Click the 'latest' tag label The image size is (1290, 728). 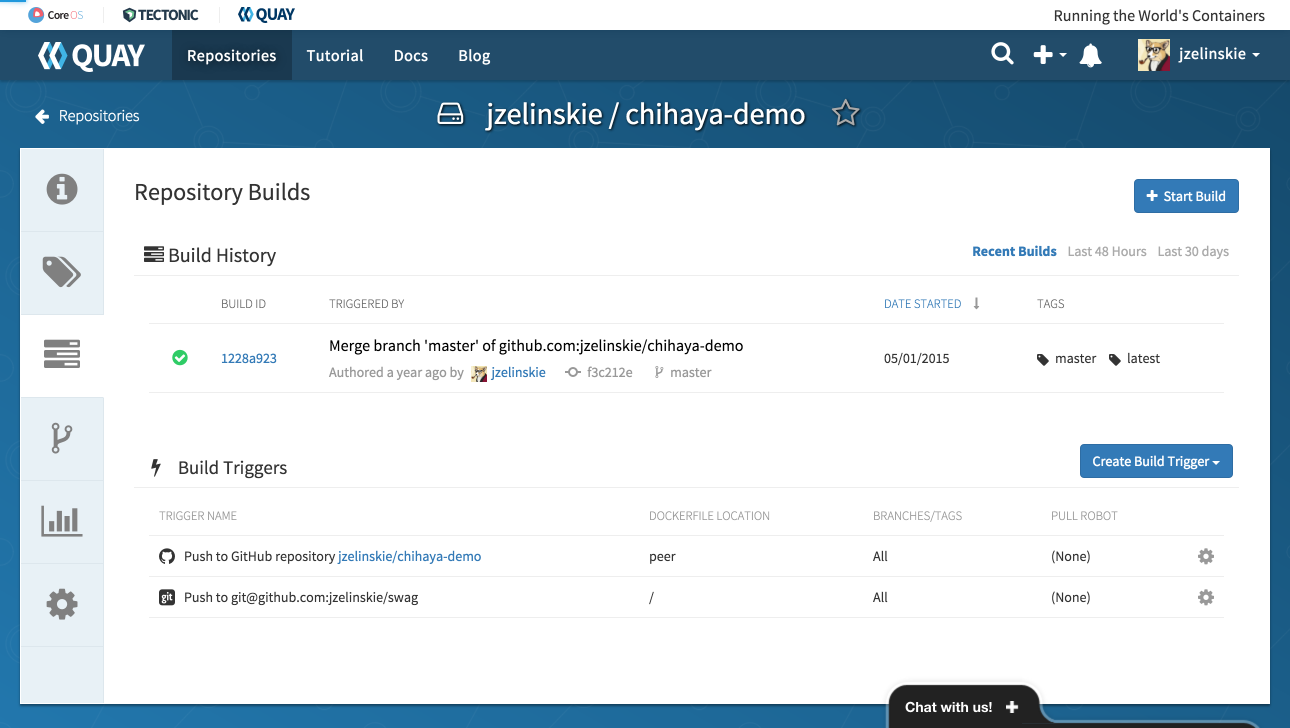tap(1143, 358)
